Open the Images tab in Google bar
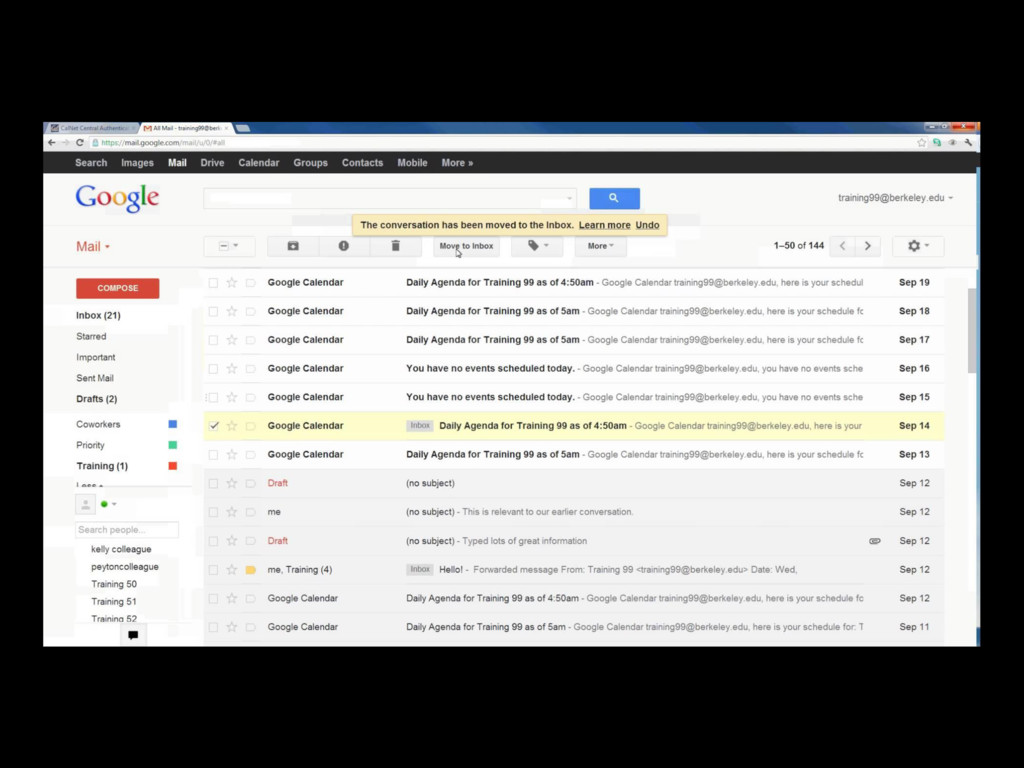This screenshot has height=768, width=1024. [137, 163]
